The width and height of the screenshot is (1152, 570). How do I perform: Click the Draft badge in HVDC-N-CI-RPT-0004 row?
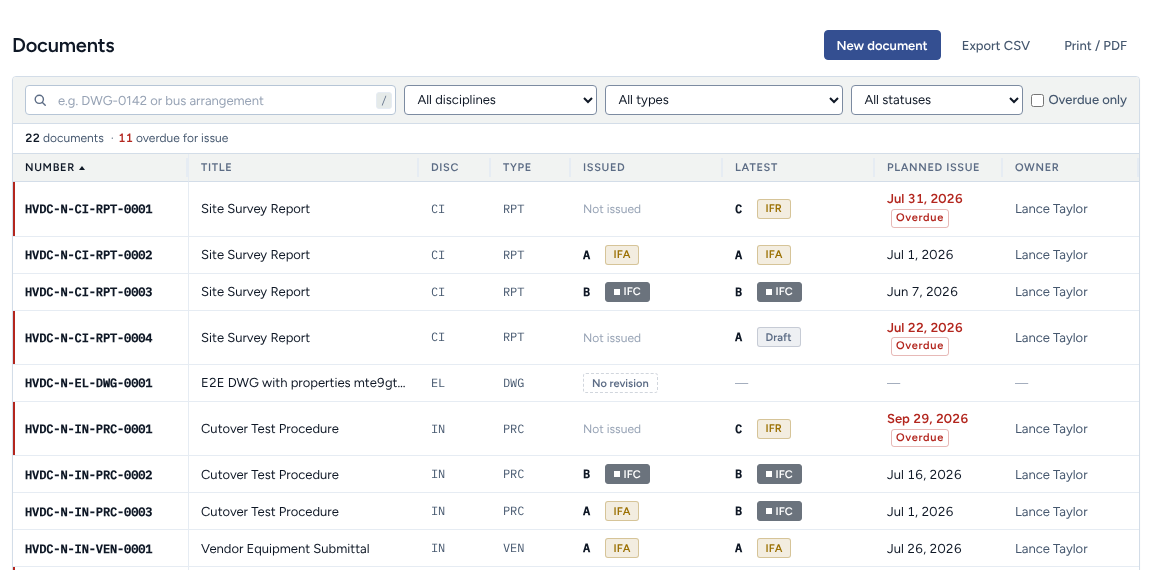coord(779,337)
